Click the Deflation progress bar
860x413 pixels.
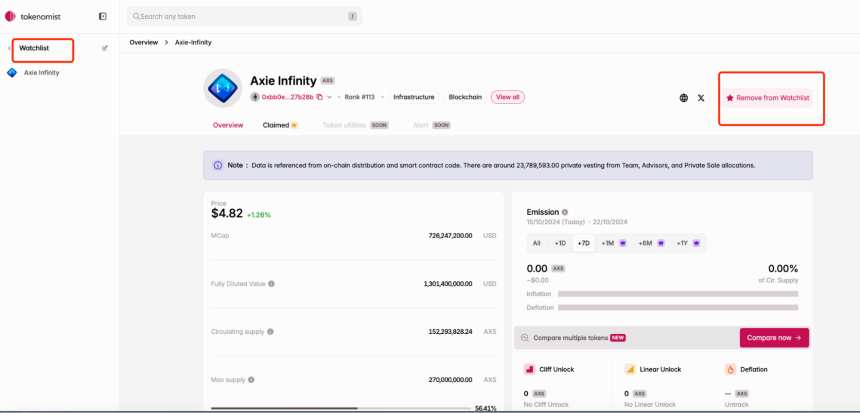678,308
